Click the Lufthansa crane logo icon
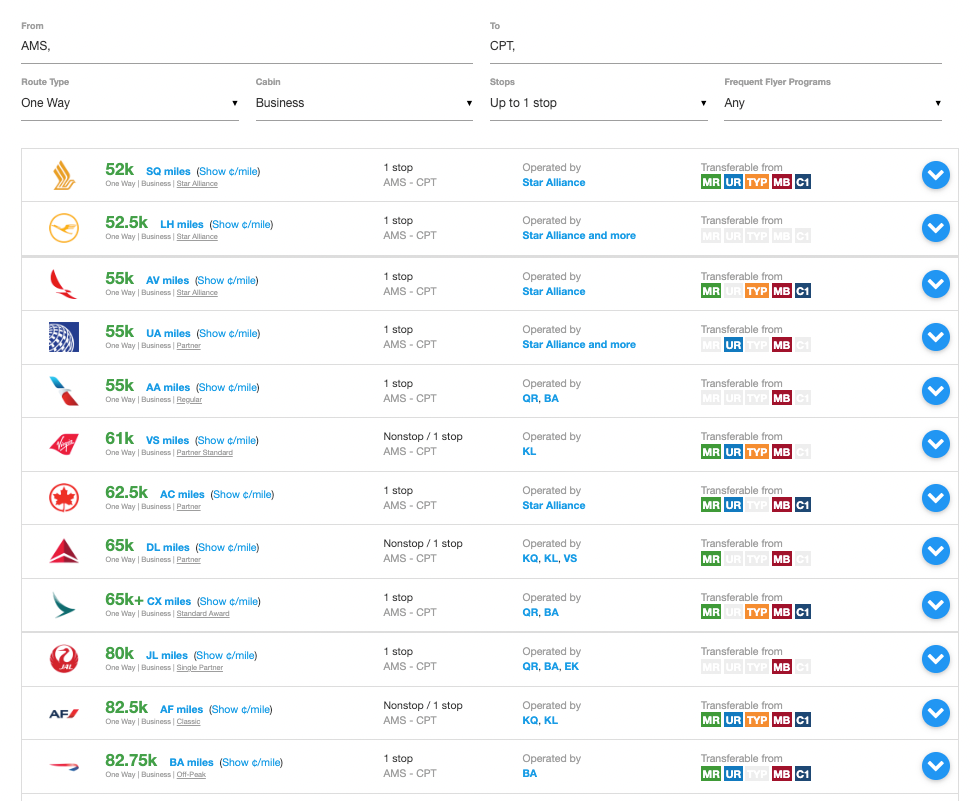The image size is (970, 801). coord(64,228)
